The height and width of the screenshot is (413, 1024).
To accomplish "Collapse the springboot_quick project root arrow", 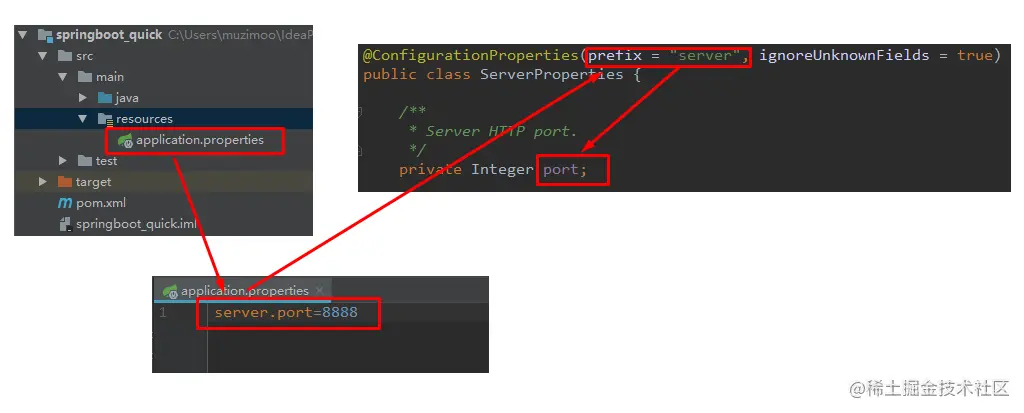I will (x=23, y=35).
